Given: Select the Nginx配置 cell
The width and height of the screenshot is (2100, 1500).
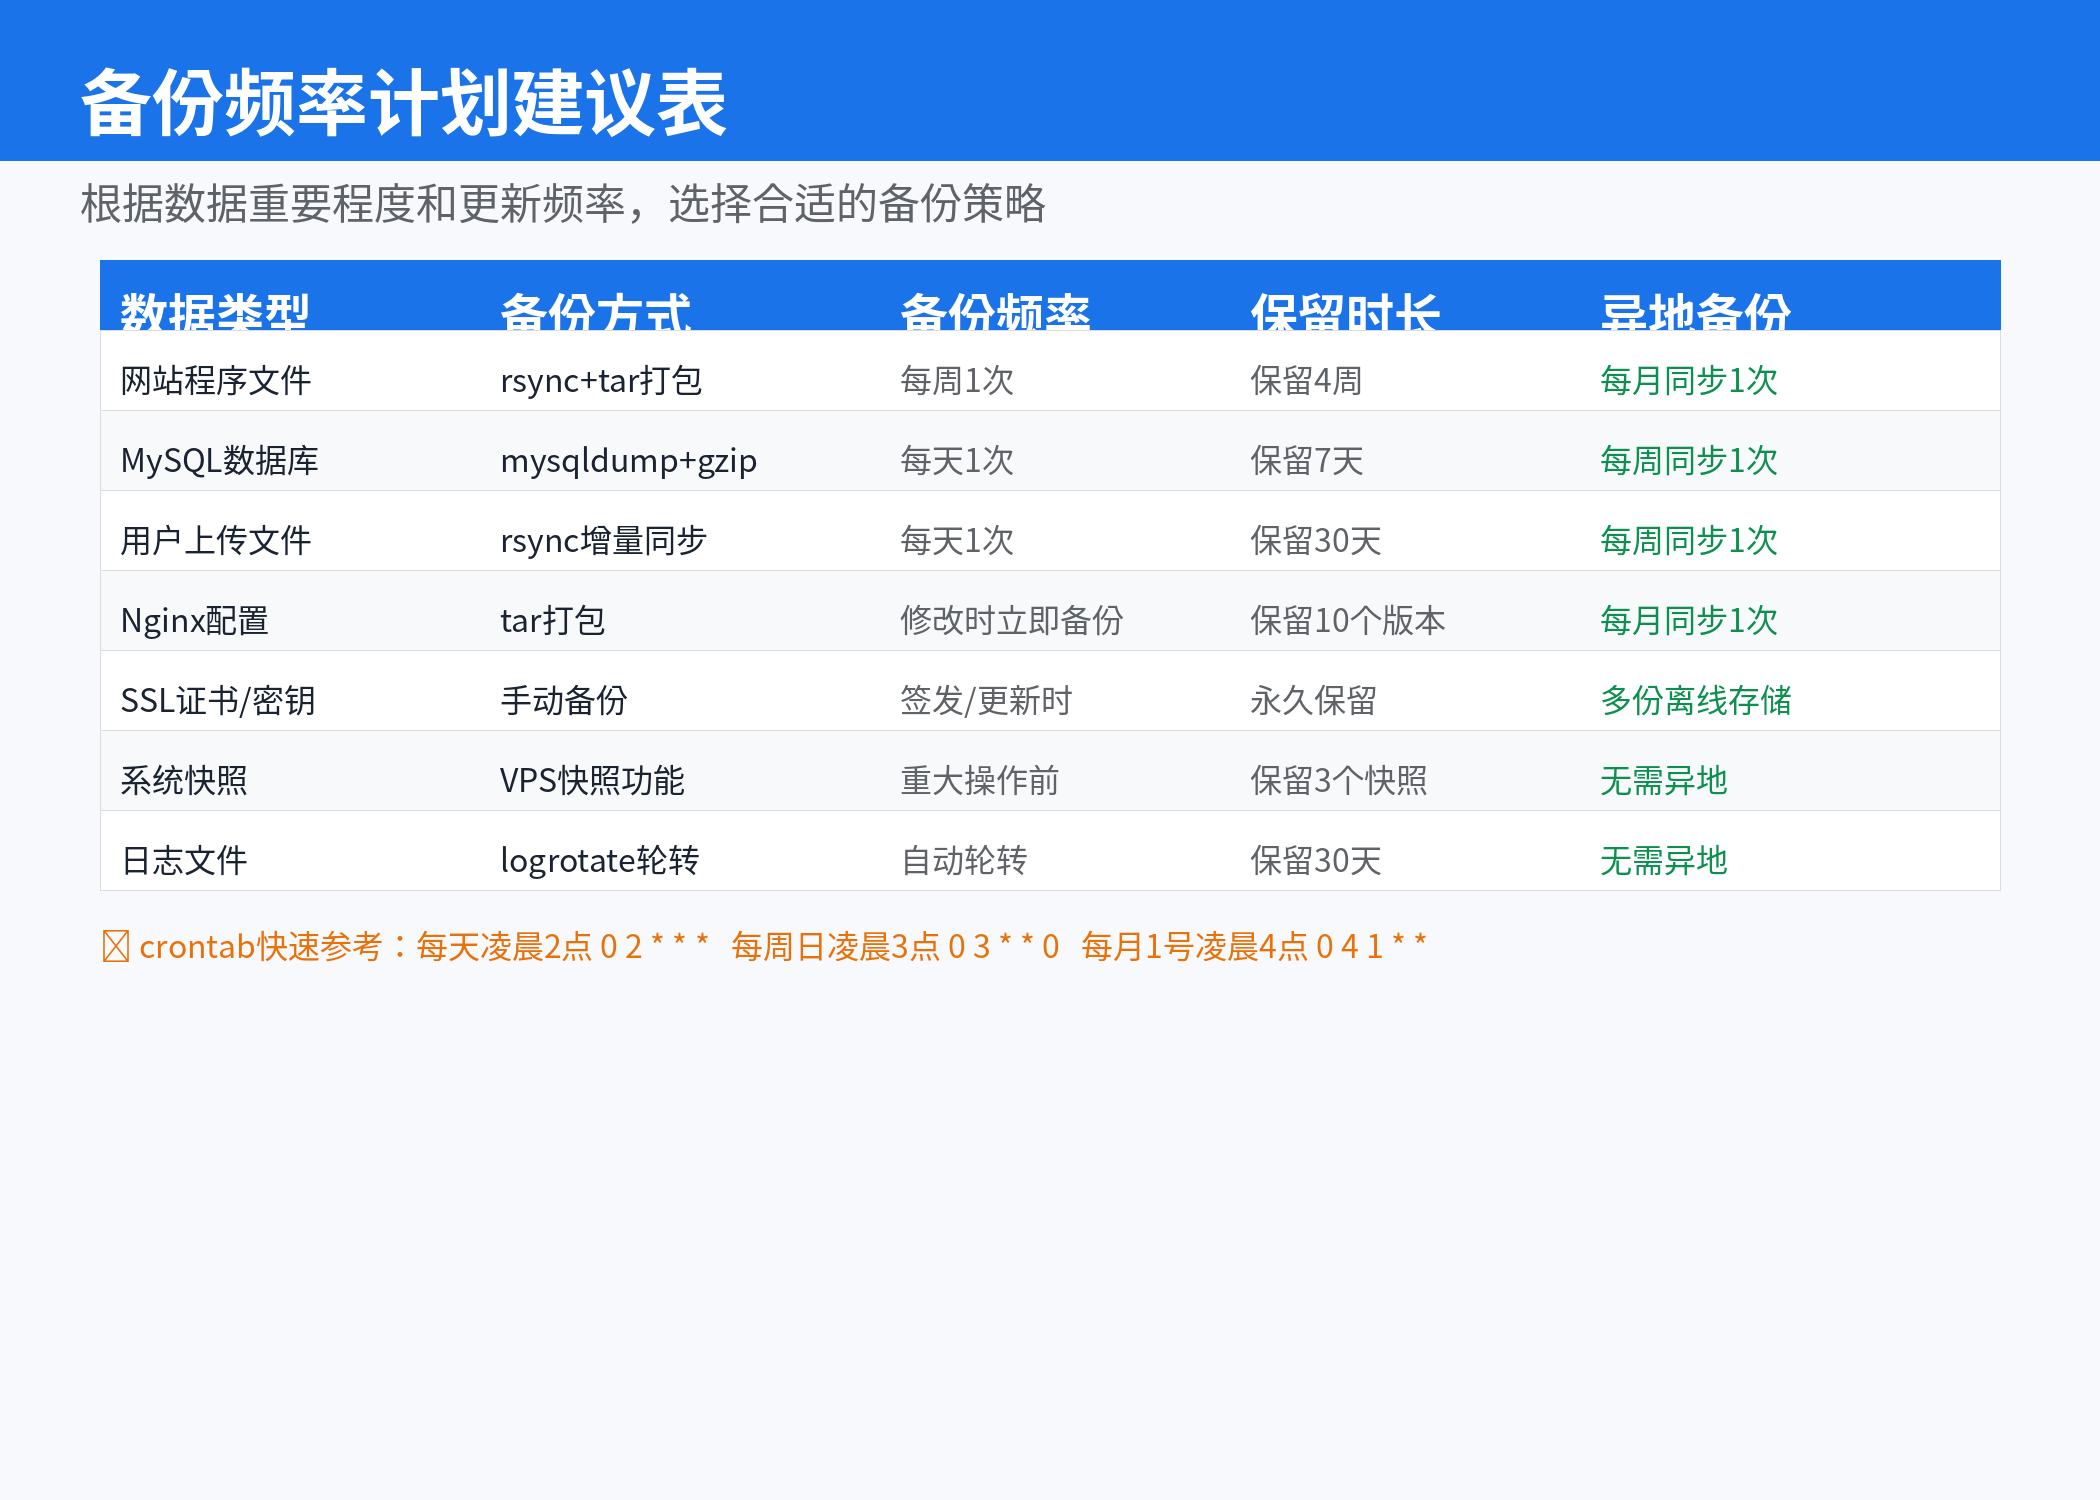Looking at the screenshot, I should pos(194,620).
